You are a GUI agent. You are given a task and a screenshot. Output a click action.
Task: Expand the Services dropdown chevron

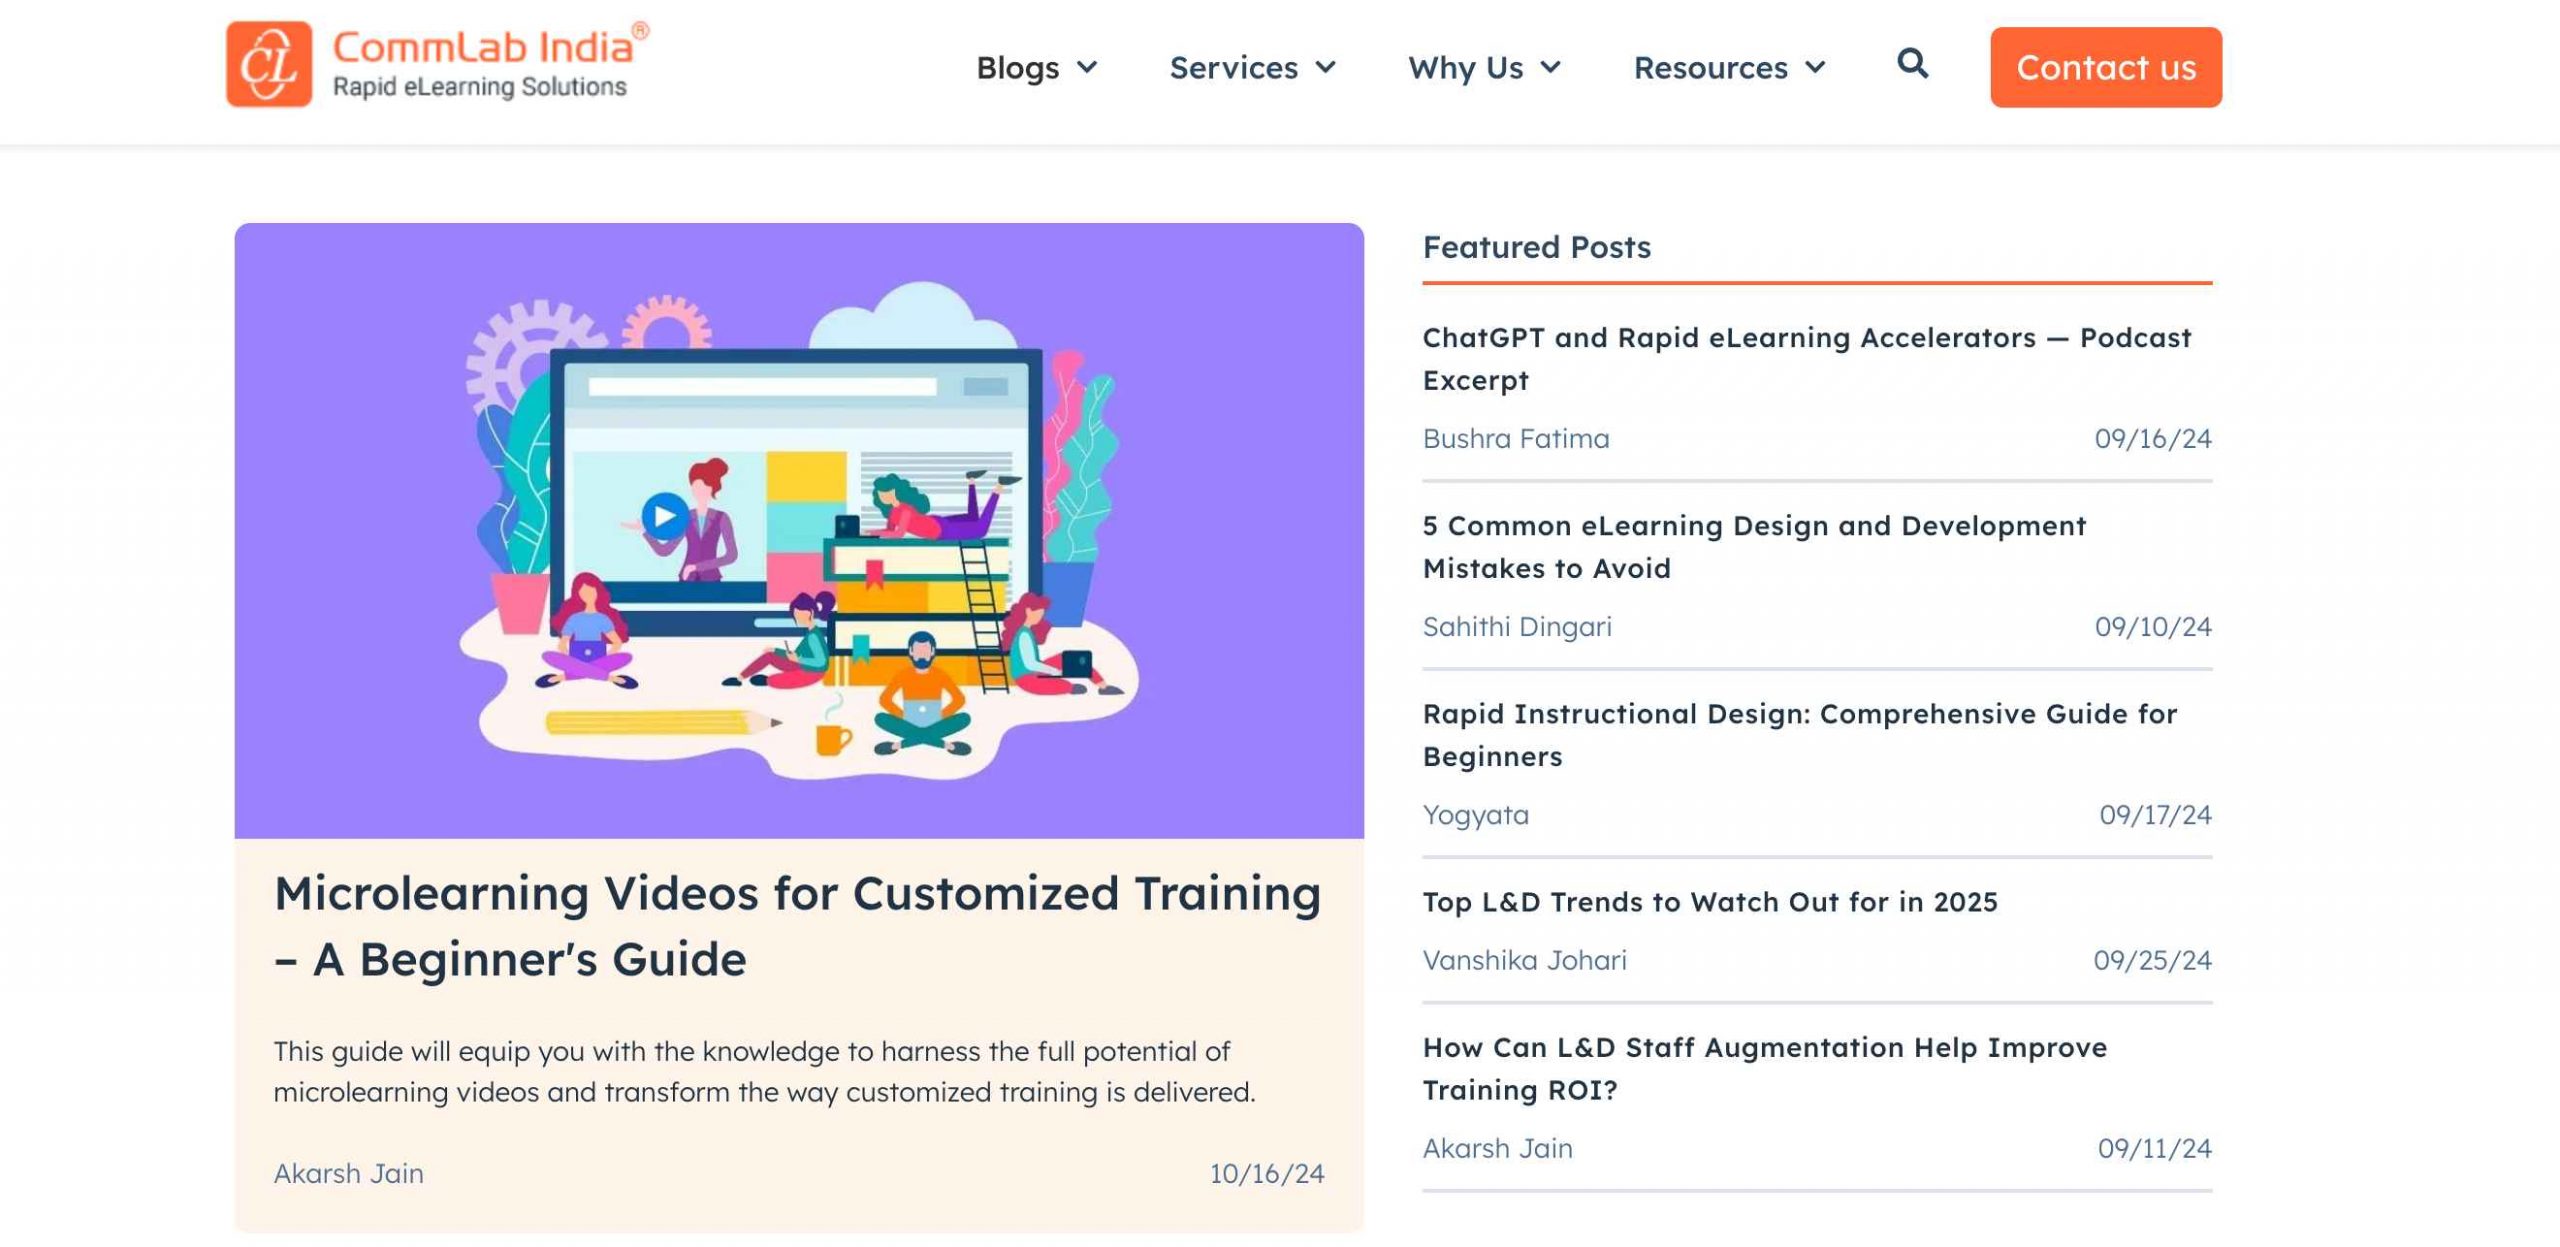coord(1325,67)
